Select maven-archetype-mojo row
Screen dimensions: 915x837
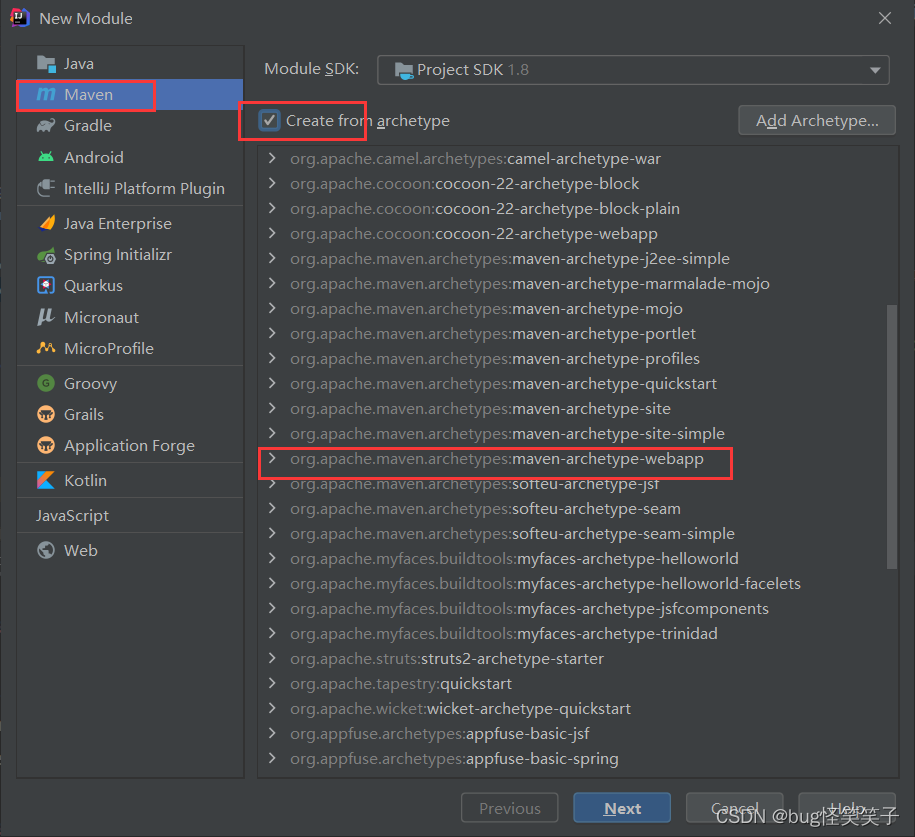coord(578,309)
